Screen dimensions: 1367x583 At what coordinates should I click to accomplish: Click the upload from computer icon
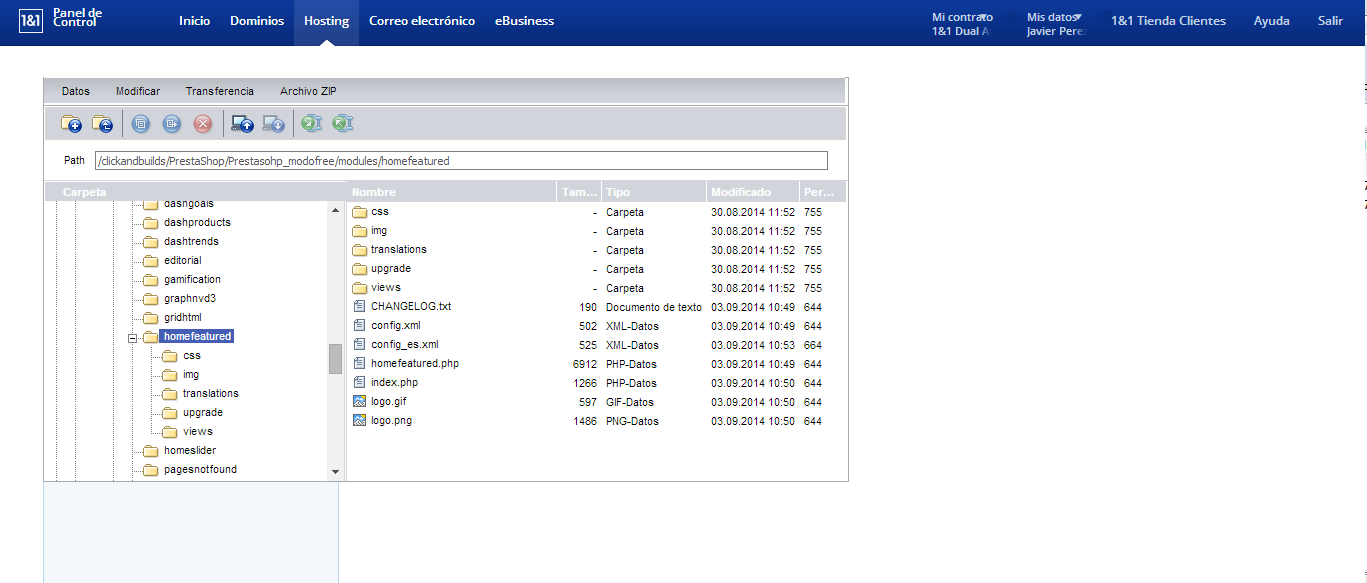(242, 124)
